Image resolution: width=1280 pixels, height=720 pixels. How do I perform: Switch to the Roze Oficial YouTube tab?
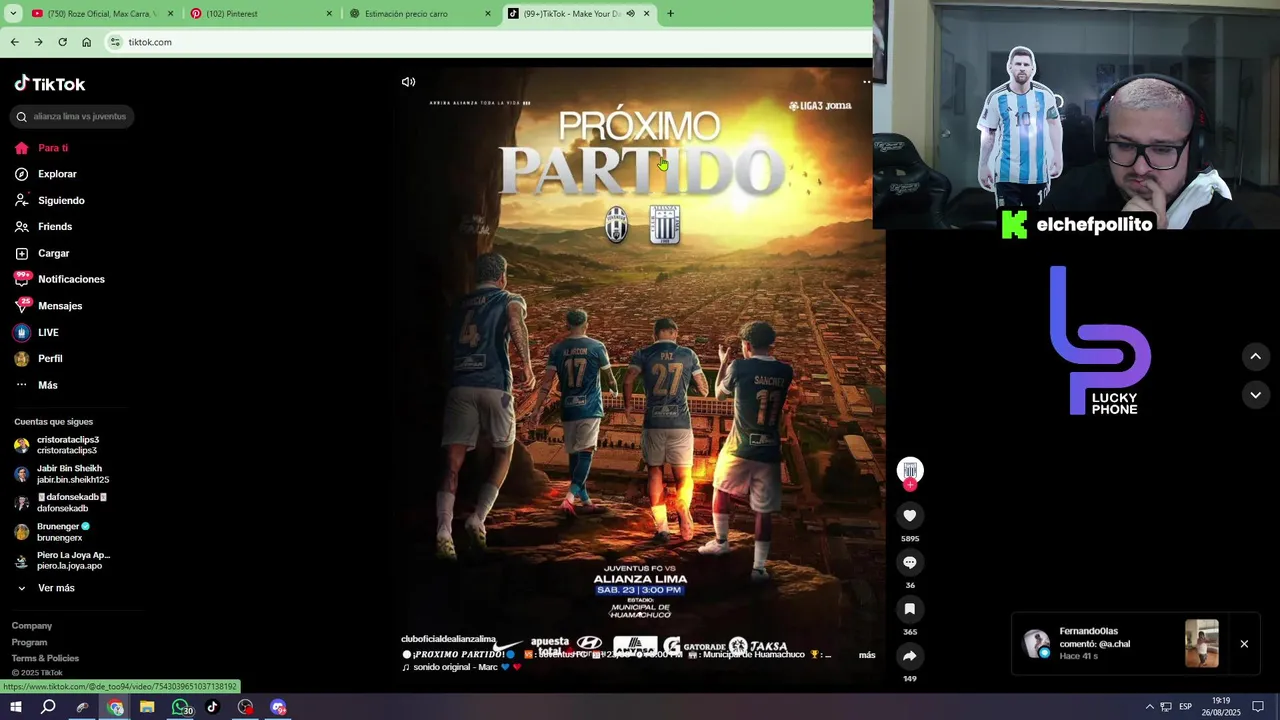pyautogui.click(x=100, y=14)
